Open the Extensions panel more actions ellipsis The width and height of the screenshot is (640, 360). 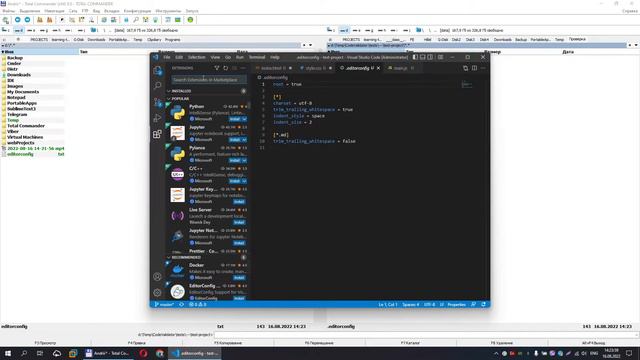coord(243,68)
